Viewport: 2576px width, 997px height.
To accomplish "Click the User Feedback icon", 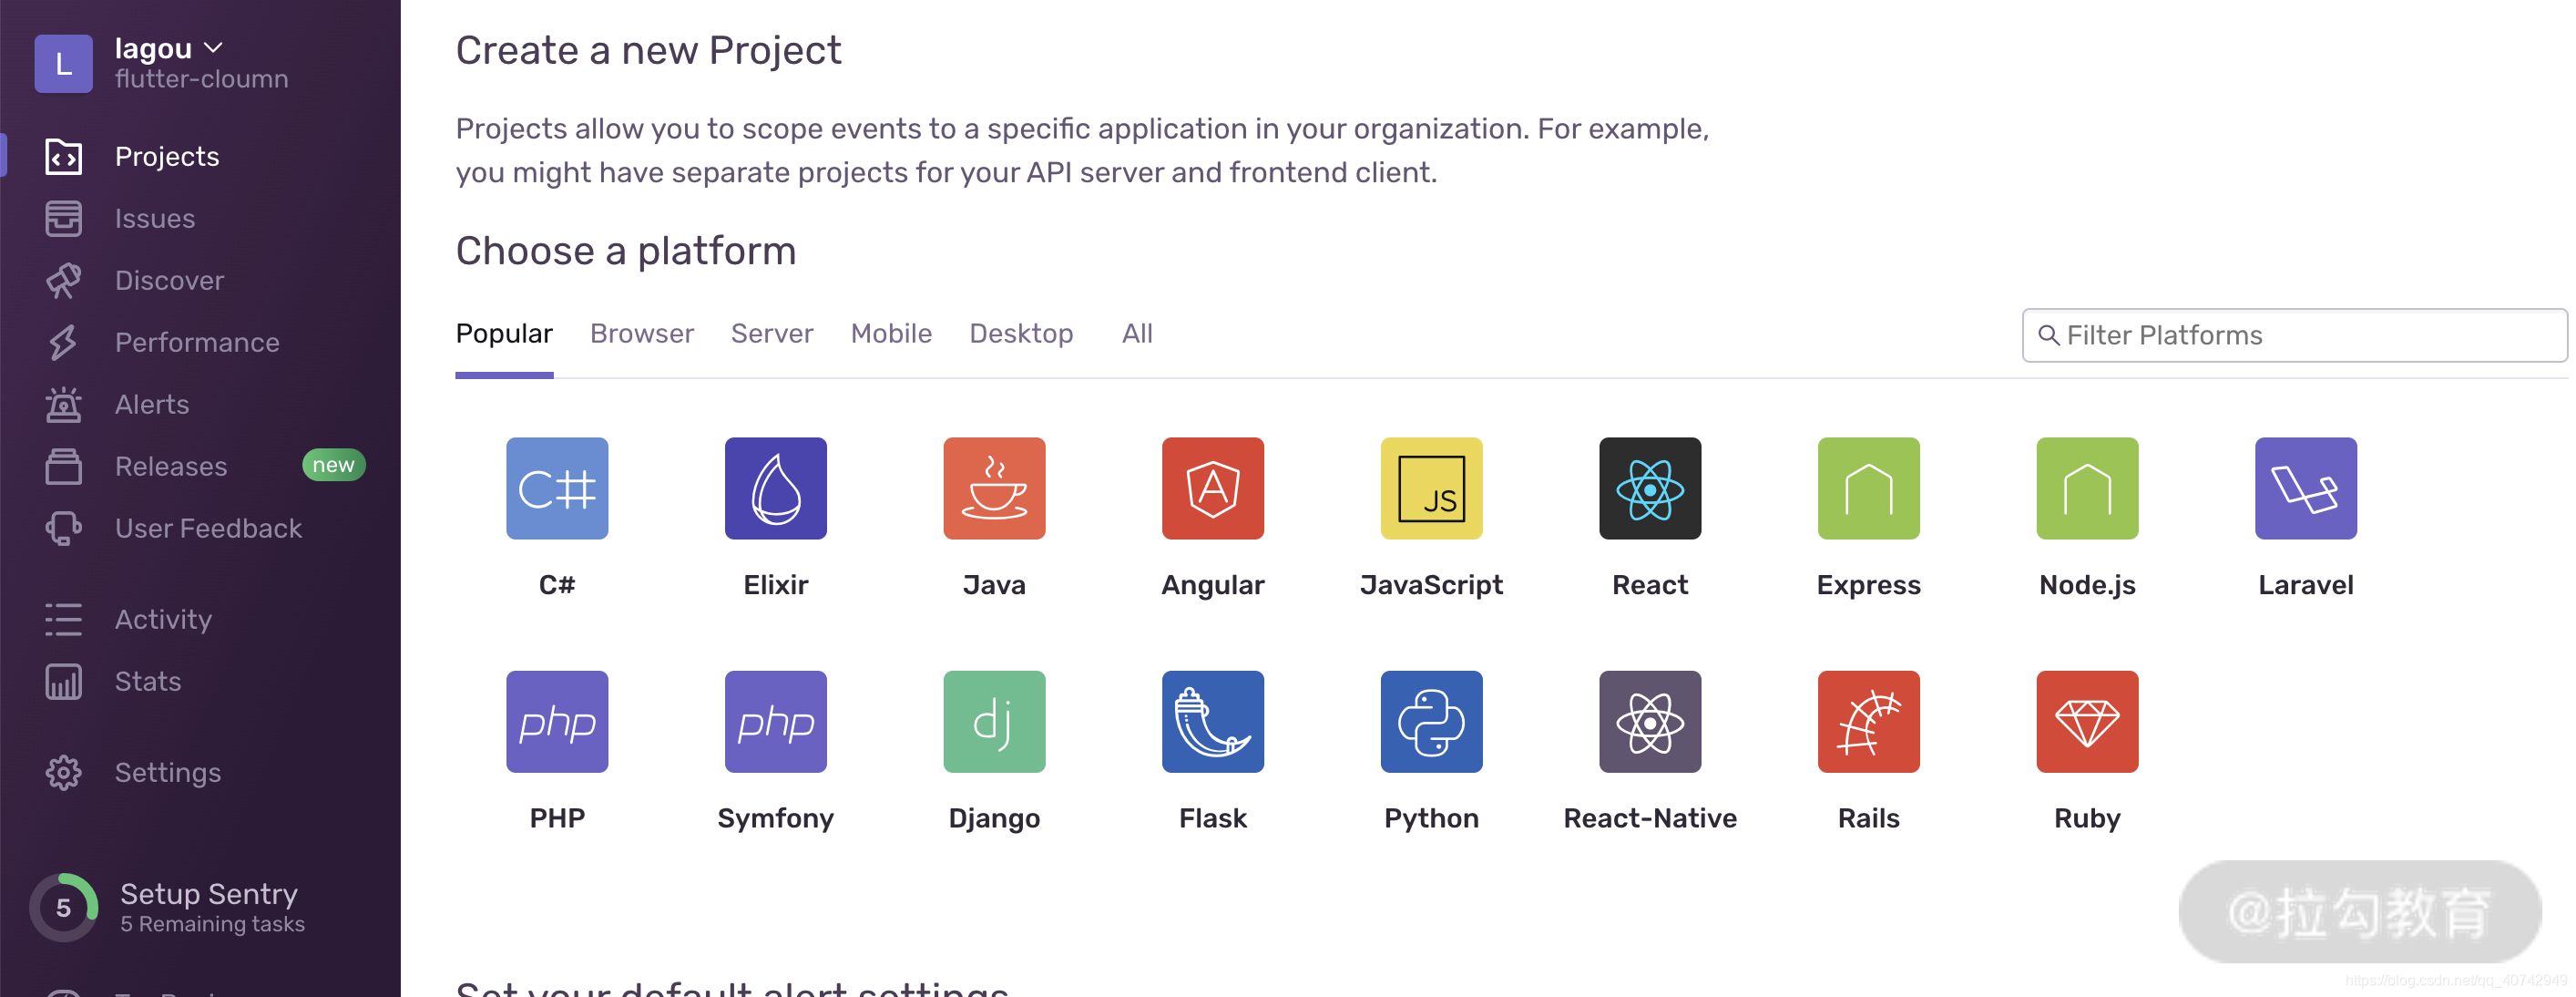I will (63, 528).
